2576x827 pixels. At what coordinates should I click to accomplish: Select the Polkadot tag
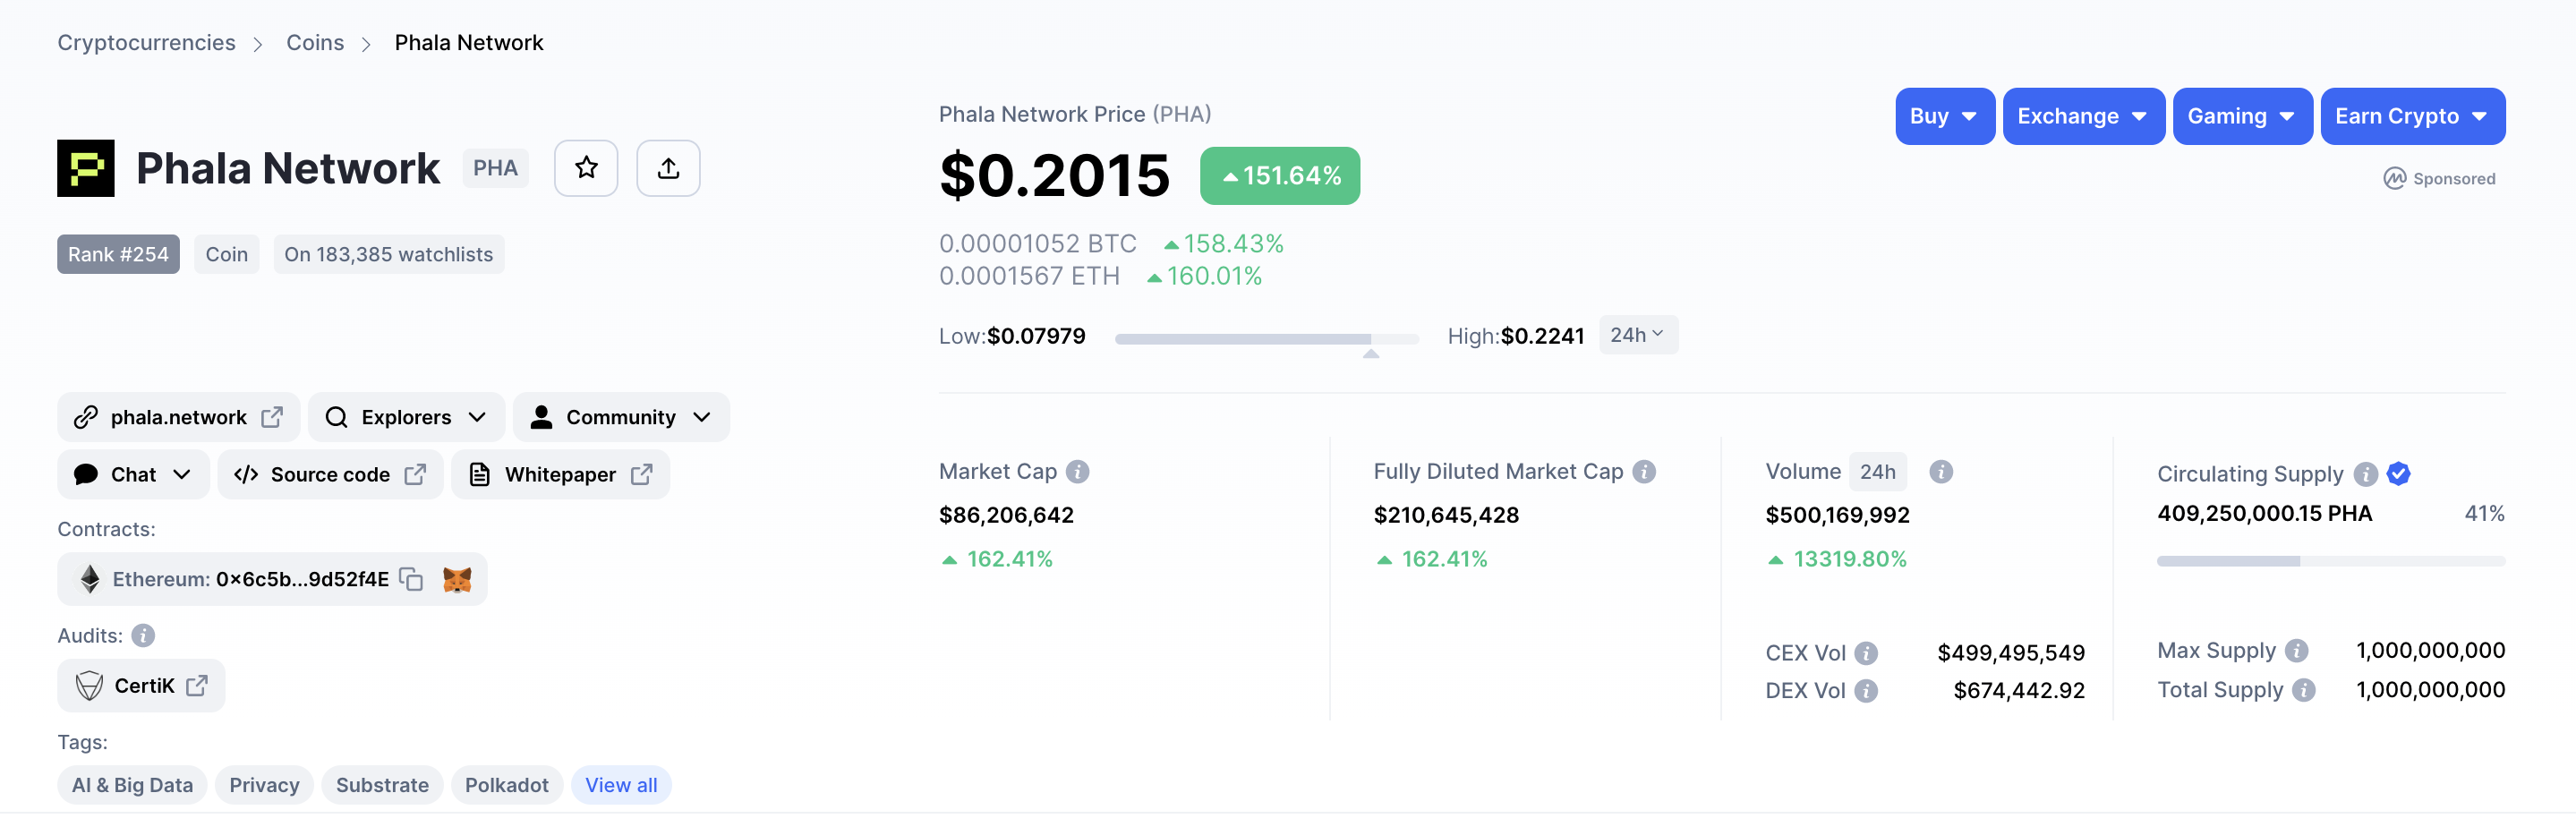coord(507,785)
